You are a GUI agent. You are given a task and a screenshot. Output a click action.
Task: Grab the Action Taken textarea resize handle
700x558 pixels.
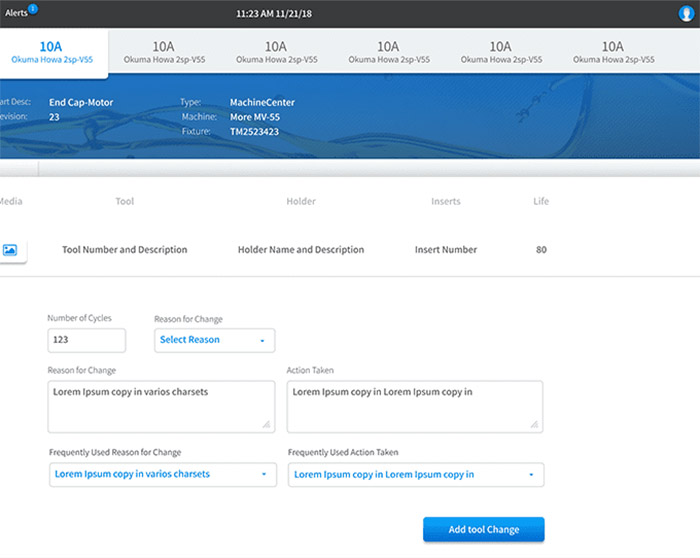pos(536,425)
